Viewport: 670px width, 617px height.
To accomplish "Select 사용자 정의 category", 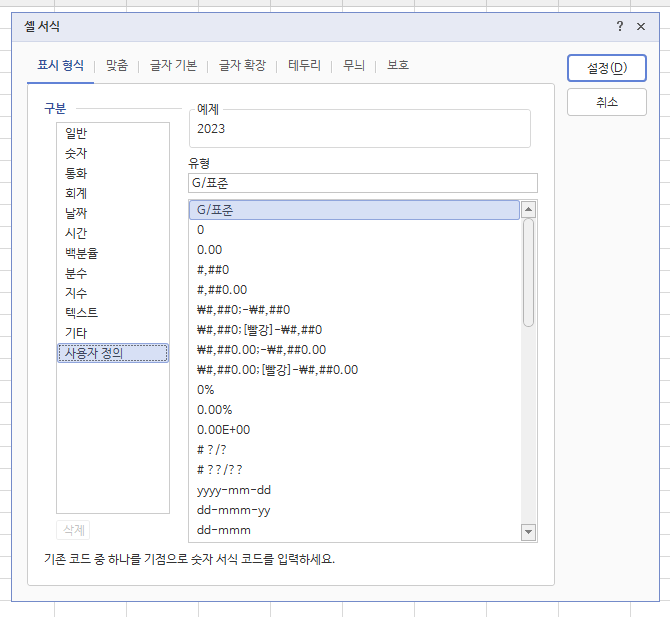I will (113, 353).
